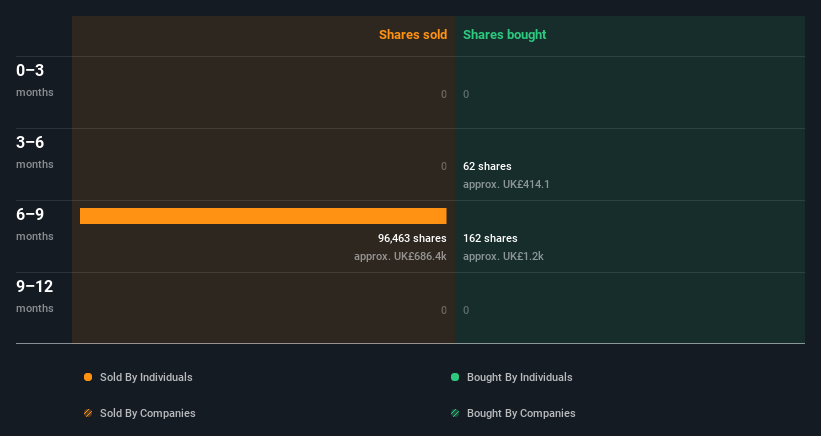Select the Bought By Individuals legend label

[519, 377]
